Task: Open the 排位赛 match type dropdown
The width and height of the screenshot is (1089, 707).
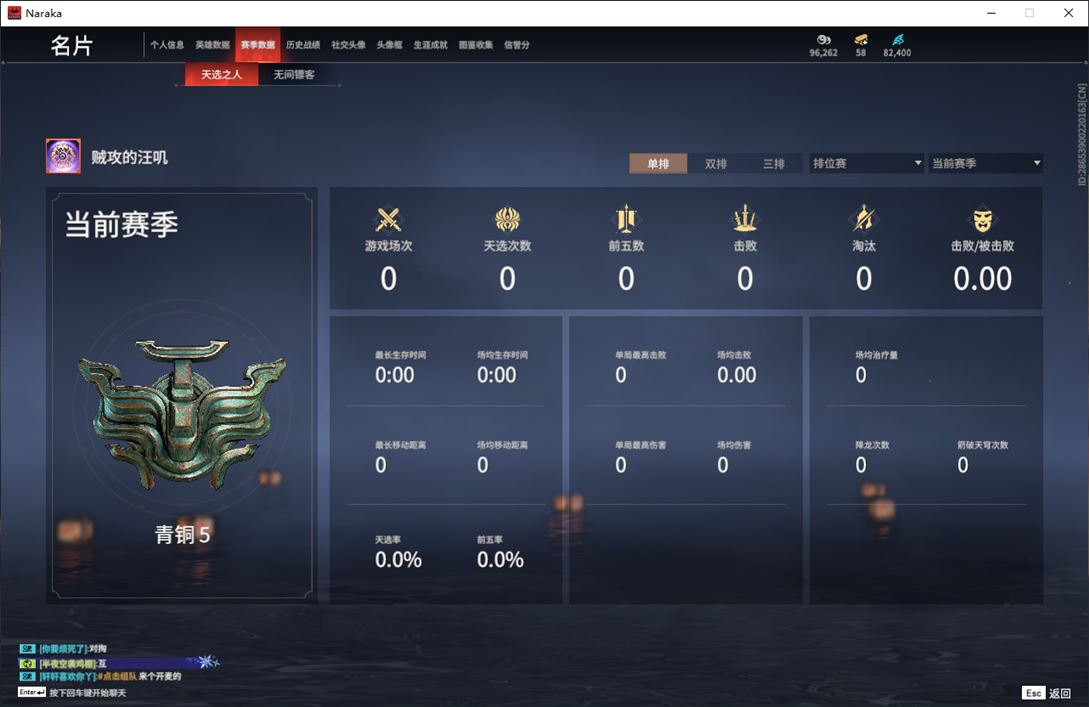Action: click(866, 163)
